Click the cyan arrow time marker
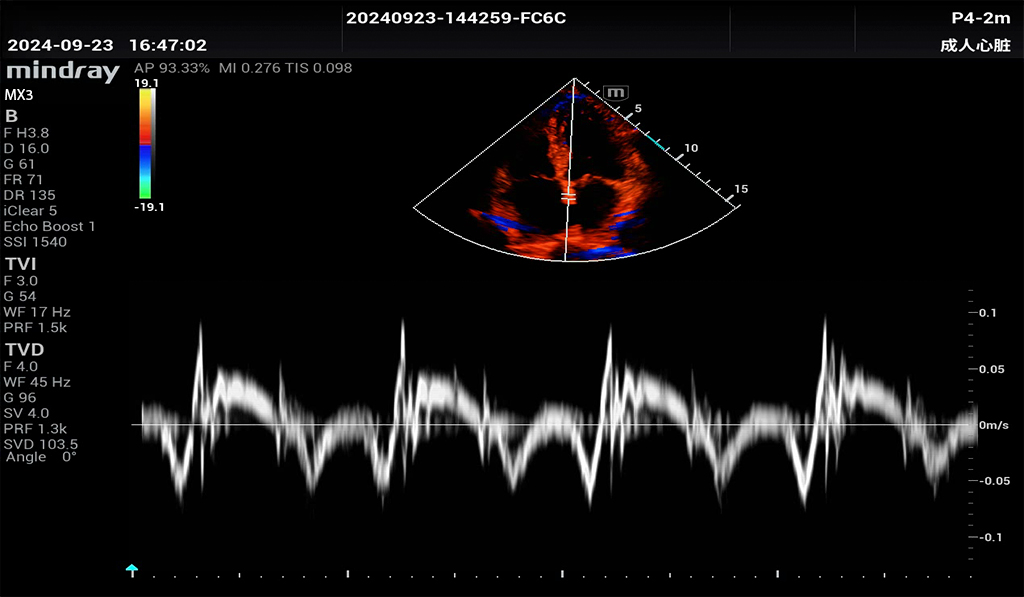Image resolution: width=1024 pixels, height=597 pixels. click(131, 570)
